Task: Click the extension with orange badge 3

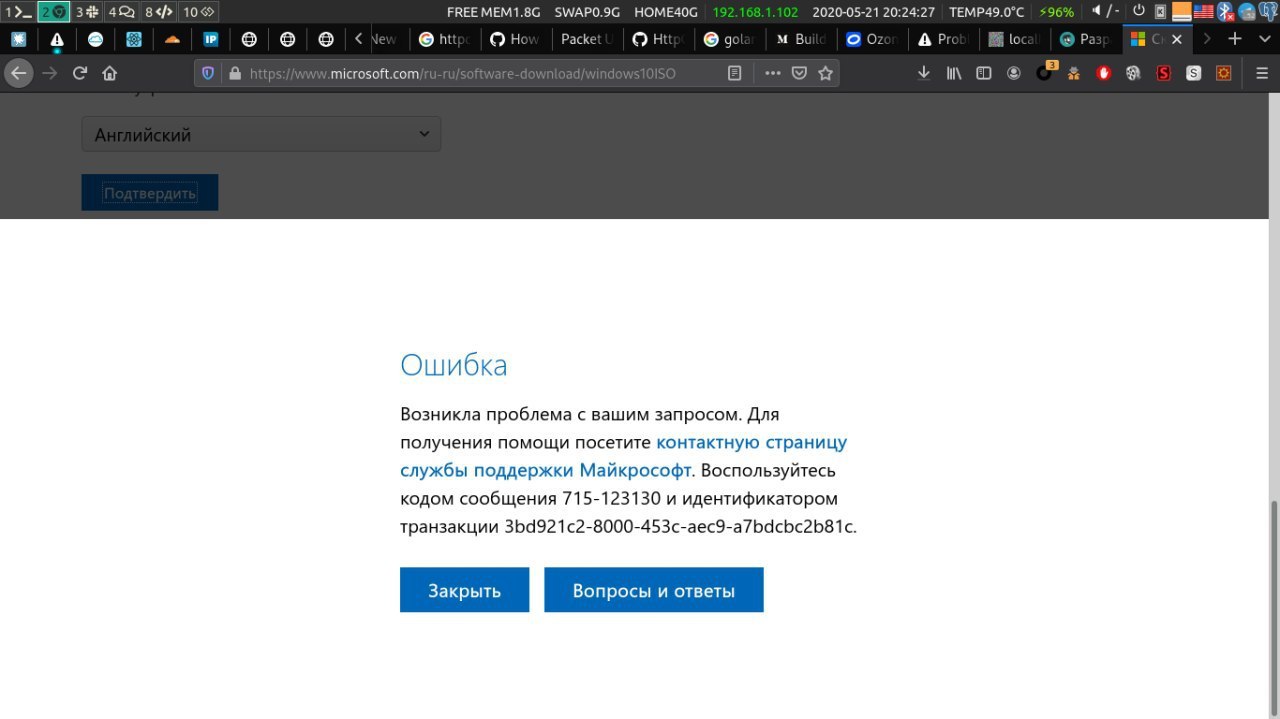Action: [x=1045, y=72]
